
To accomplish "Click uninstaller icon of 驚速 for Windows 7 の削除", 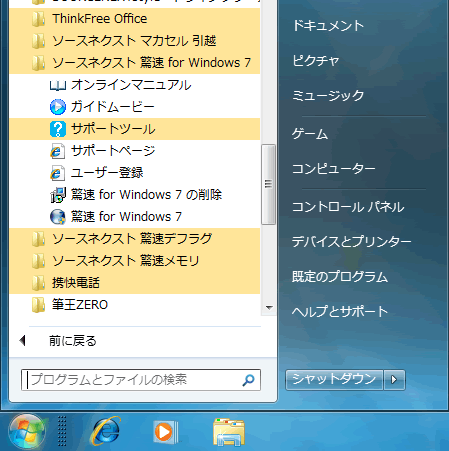I will (x=58, y=195).
